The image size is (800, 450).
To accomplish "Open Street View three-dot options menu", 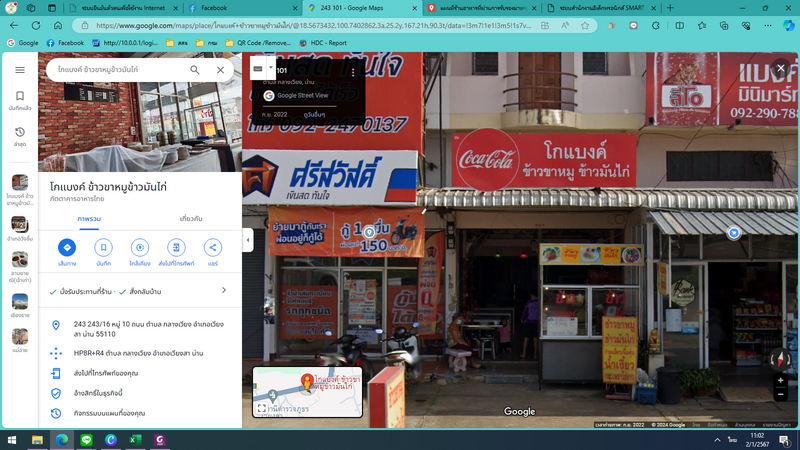I will [353, 72].
